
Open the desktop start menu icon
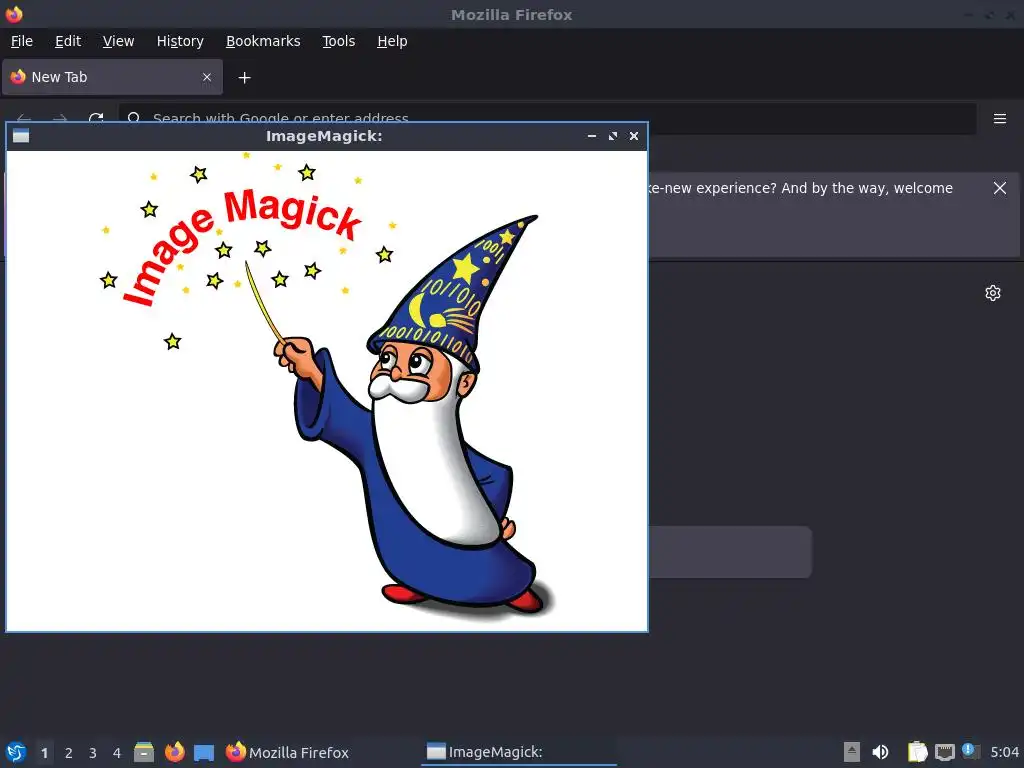click(16, 752)
